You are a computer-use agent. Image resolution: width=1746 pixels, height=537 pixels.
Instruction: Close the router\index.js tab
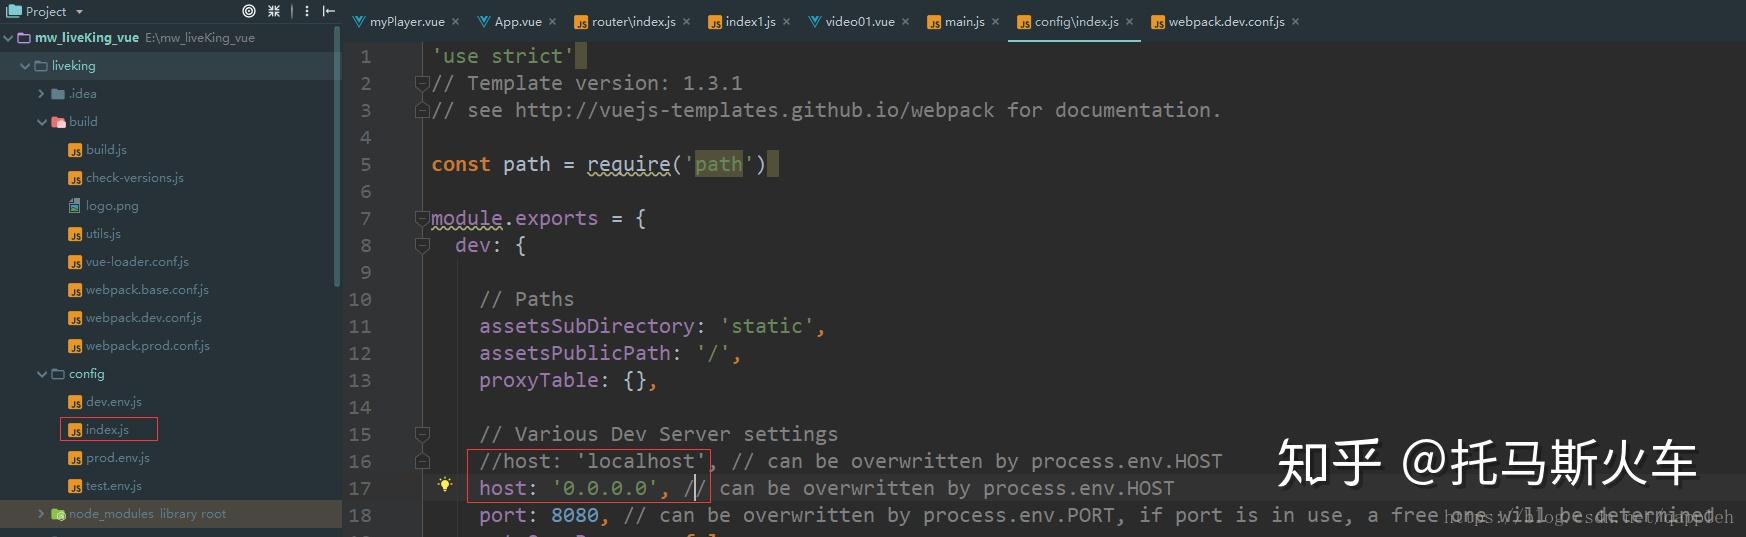(x=686, y=22)
